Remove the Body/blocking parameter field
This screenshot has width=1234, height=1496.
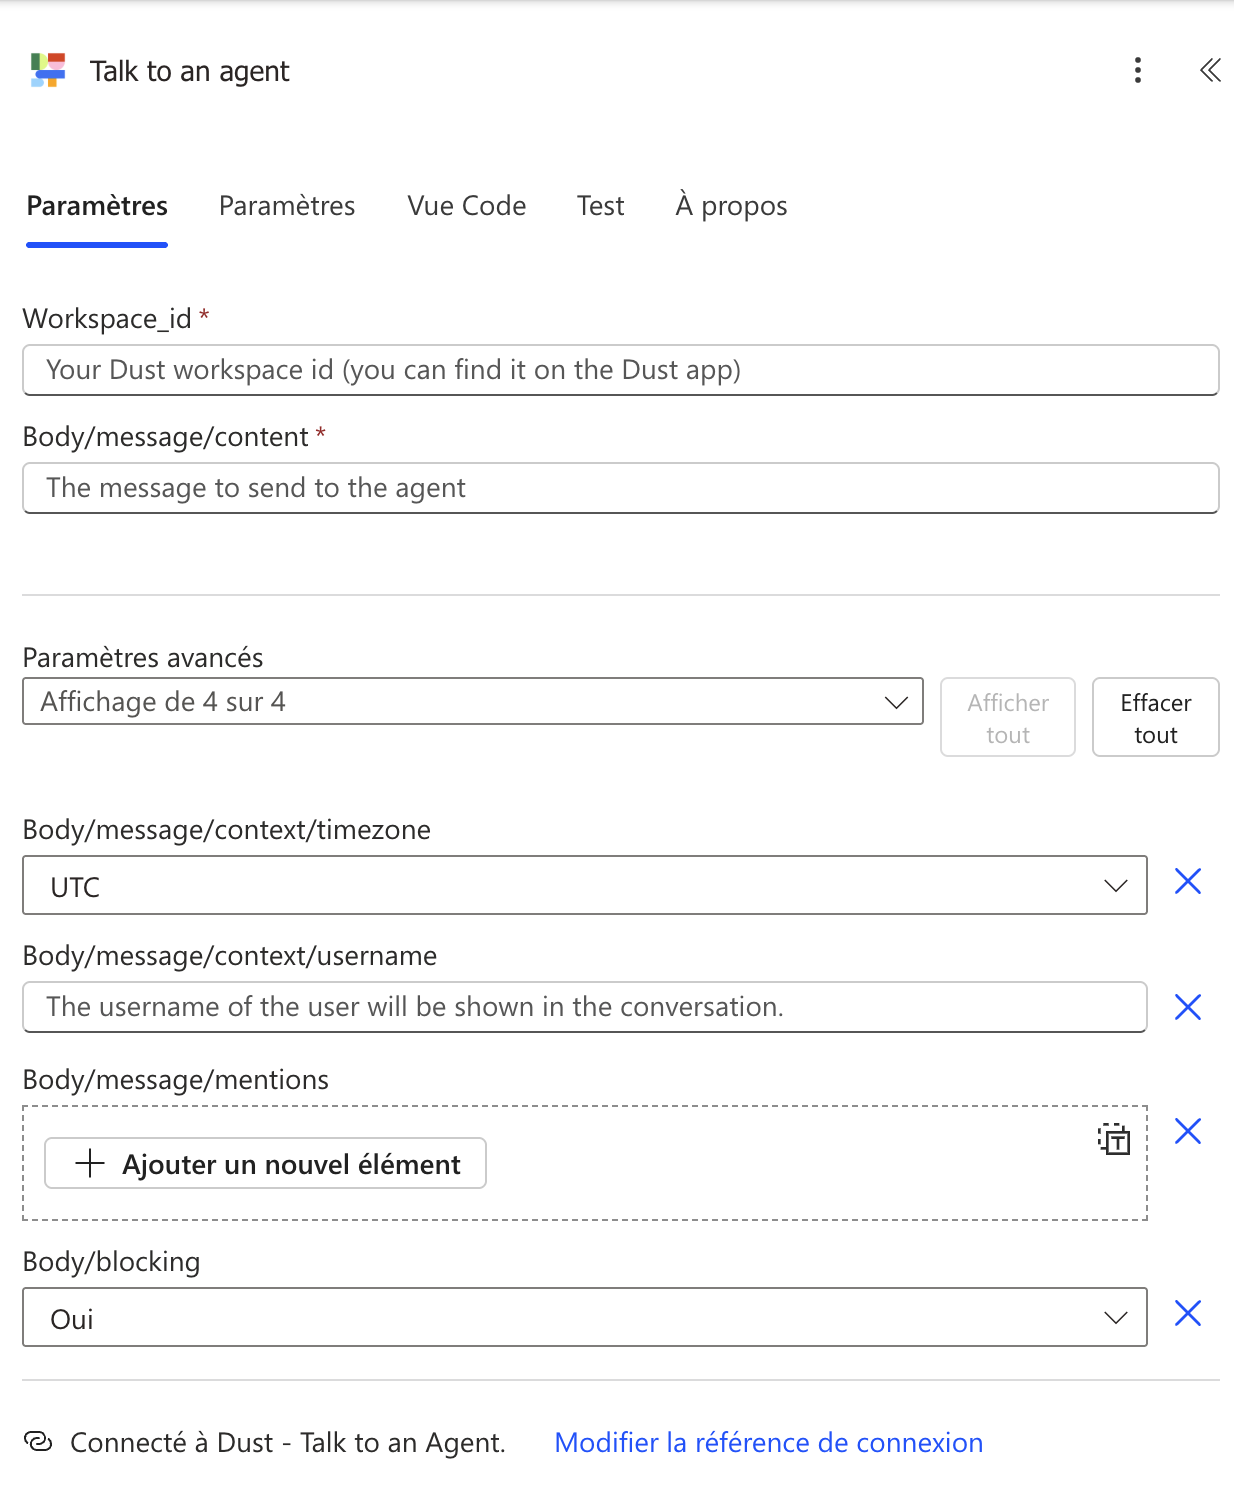1187,1314
